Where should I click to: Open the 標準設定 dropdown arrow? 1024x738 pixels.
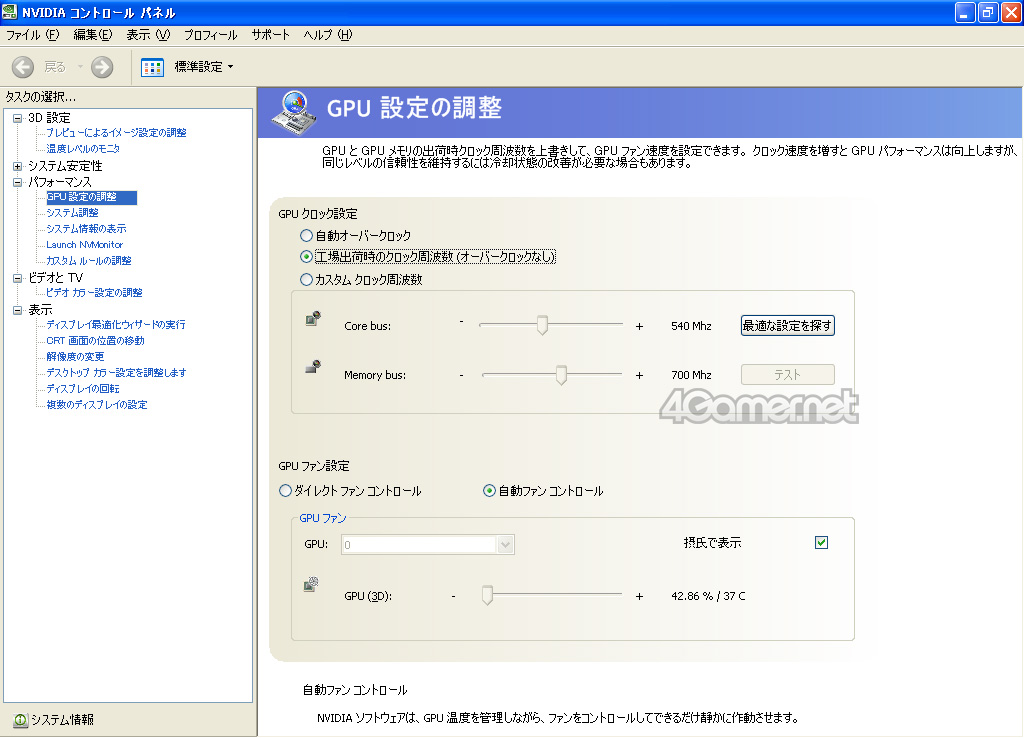[231, 67]
